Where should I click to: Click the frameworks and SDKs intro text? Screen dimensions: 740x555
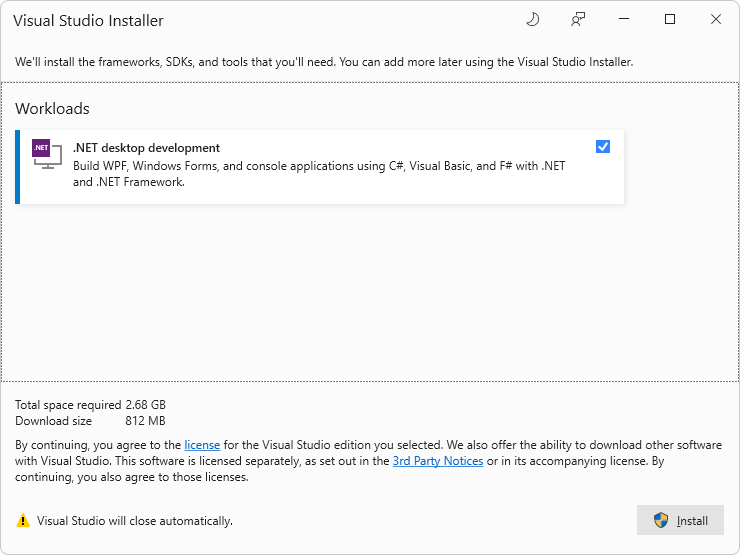tap(324, 62)
